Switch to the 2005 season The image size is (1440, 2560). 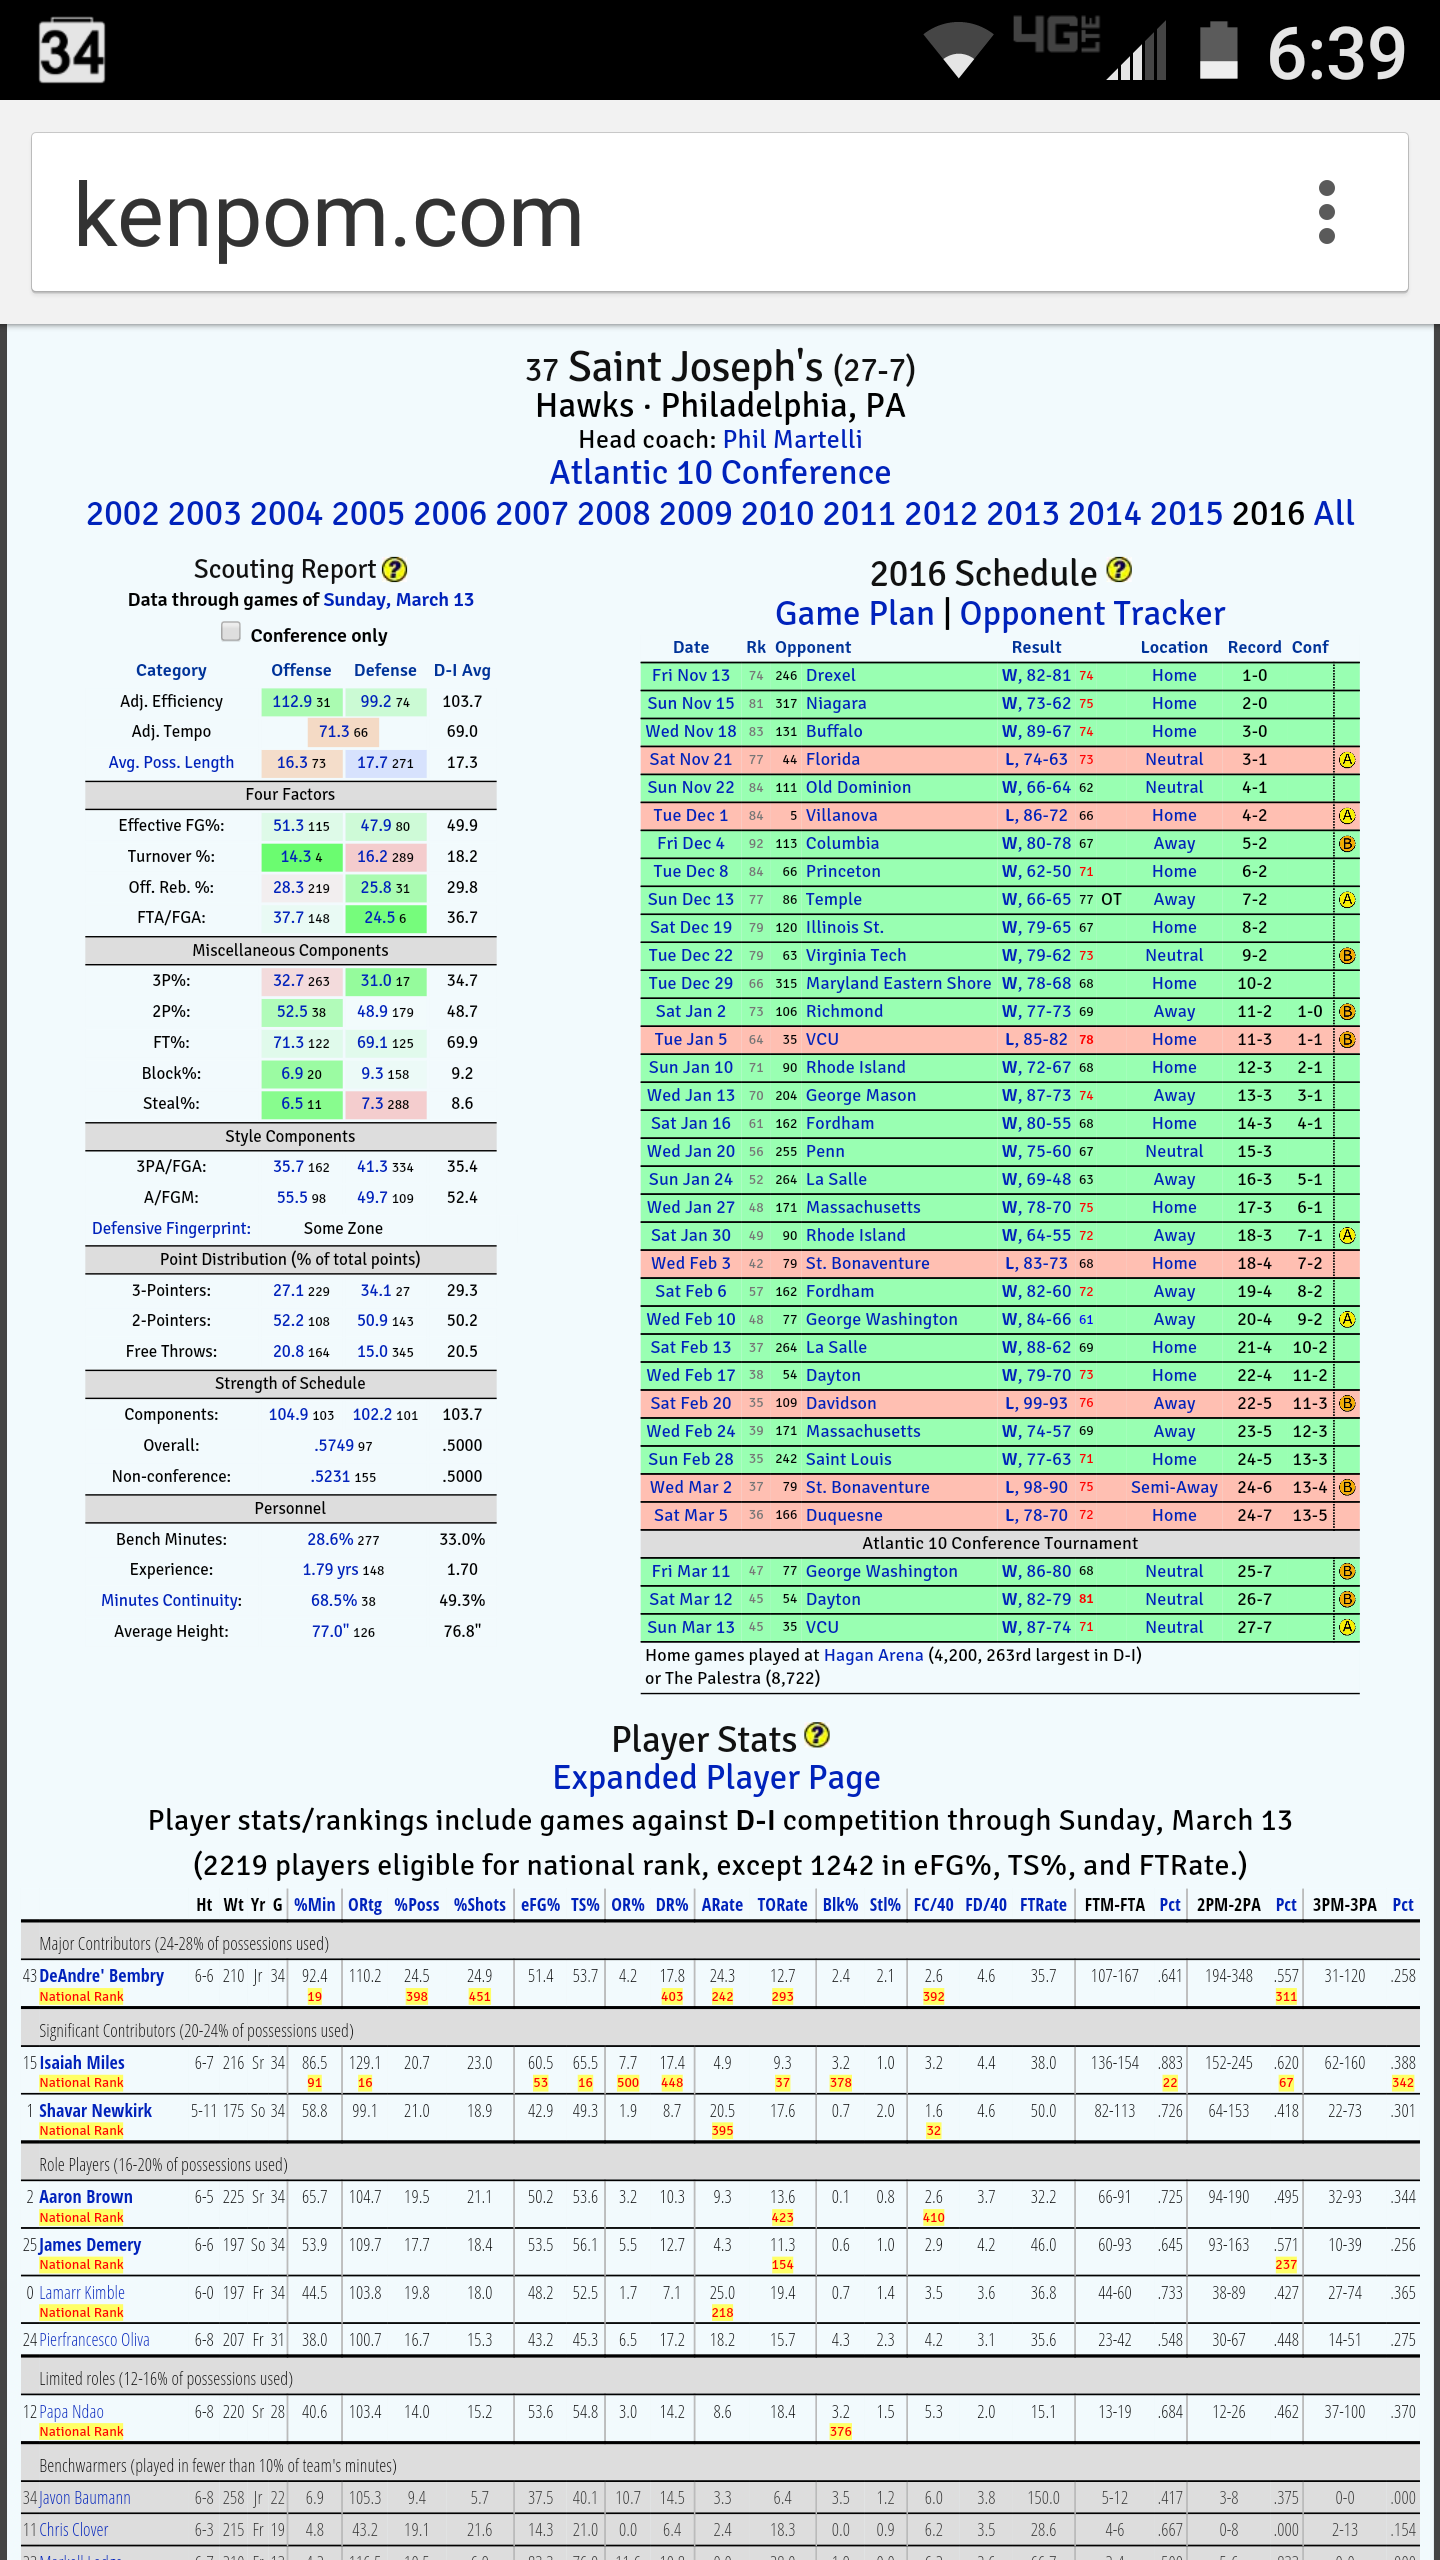(x=368, y=514)
